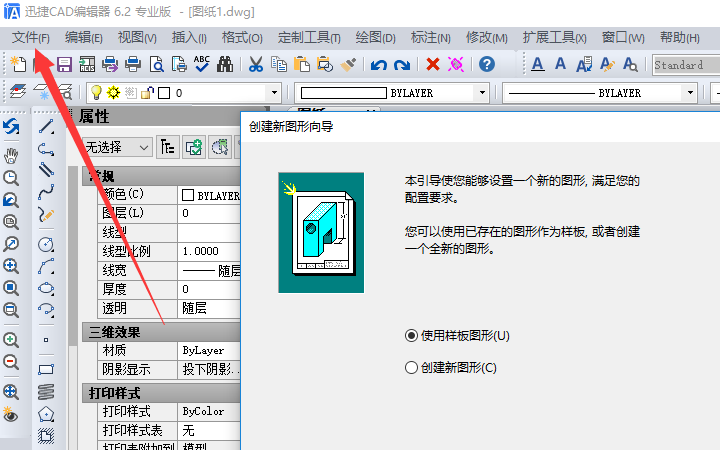720x450 pixels.
Task: Click the wizard preview image in dialog
Action: (x=321, y=232)
